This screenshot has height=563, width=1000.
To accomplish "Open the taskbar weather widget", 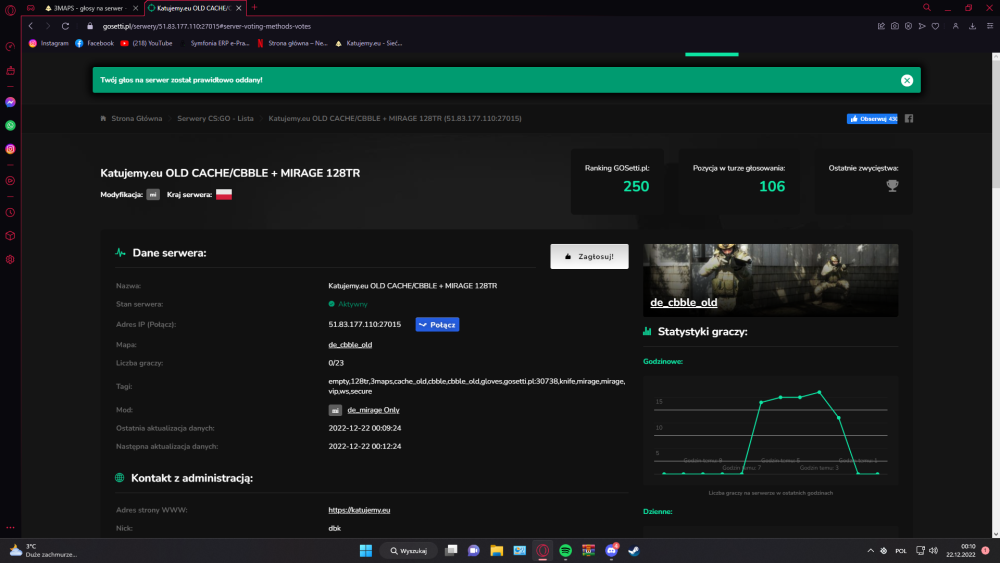I will pos(43,551).
